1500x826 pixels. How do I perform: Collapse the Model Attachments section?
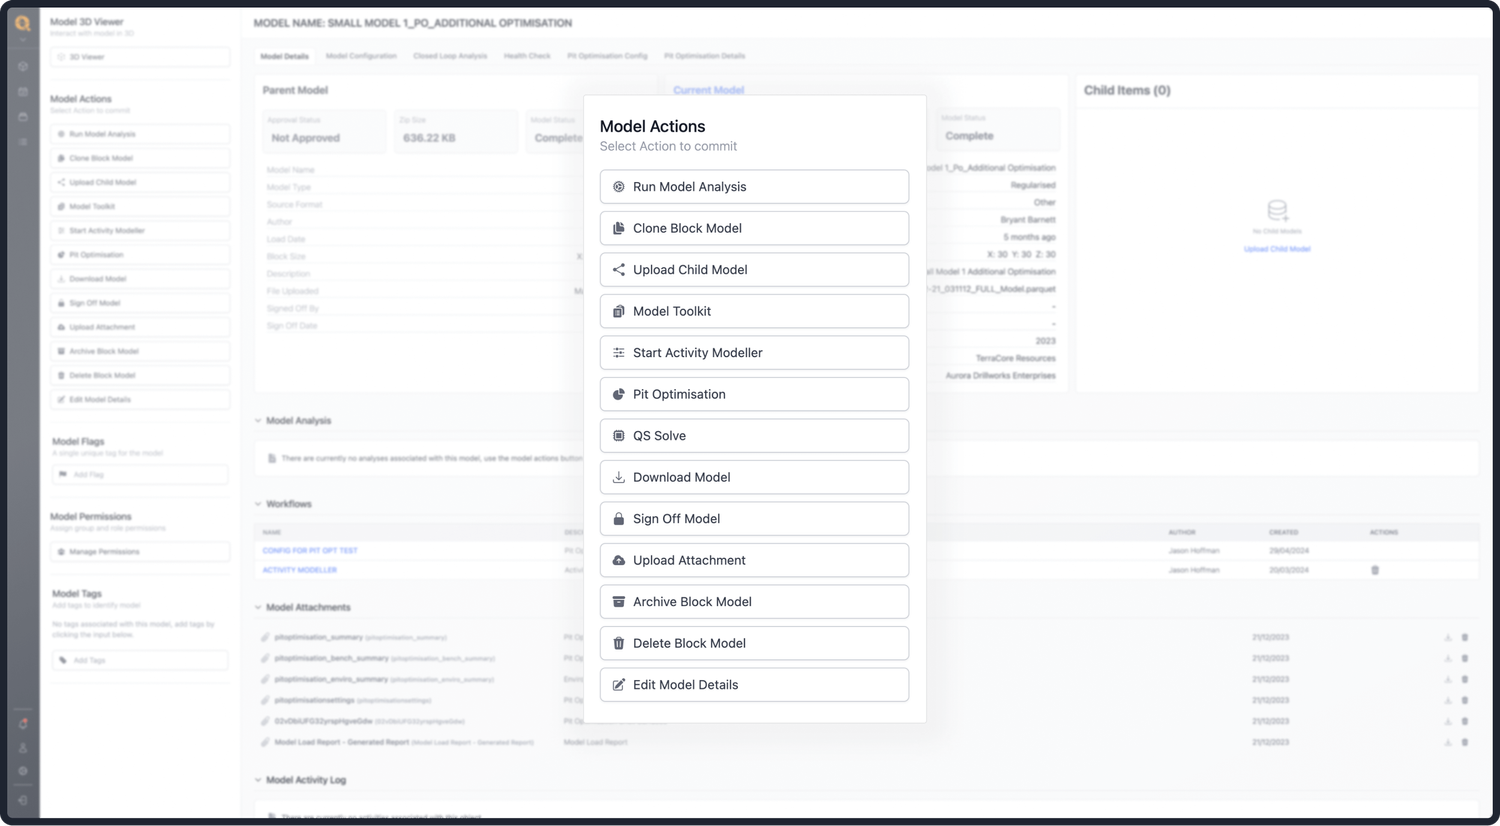point(259,607)
